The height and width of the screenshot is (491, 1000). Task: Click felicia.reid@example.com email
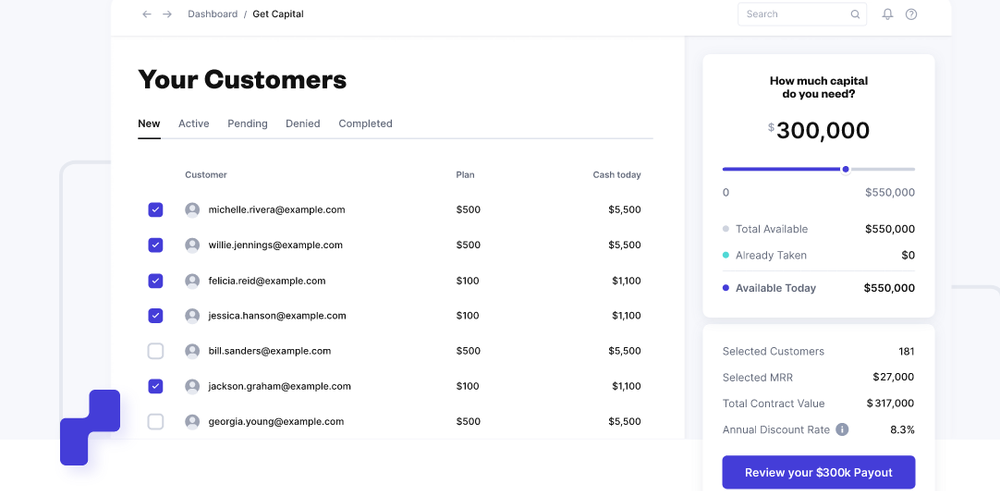pyautogui.click(x=267, y=281)
